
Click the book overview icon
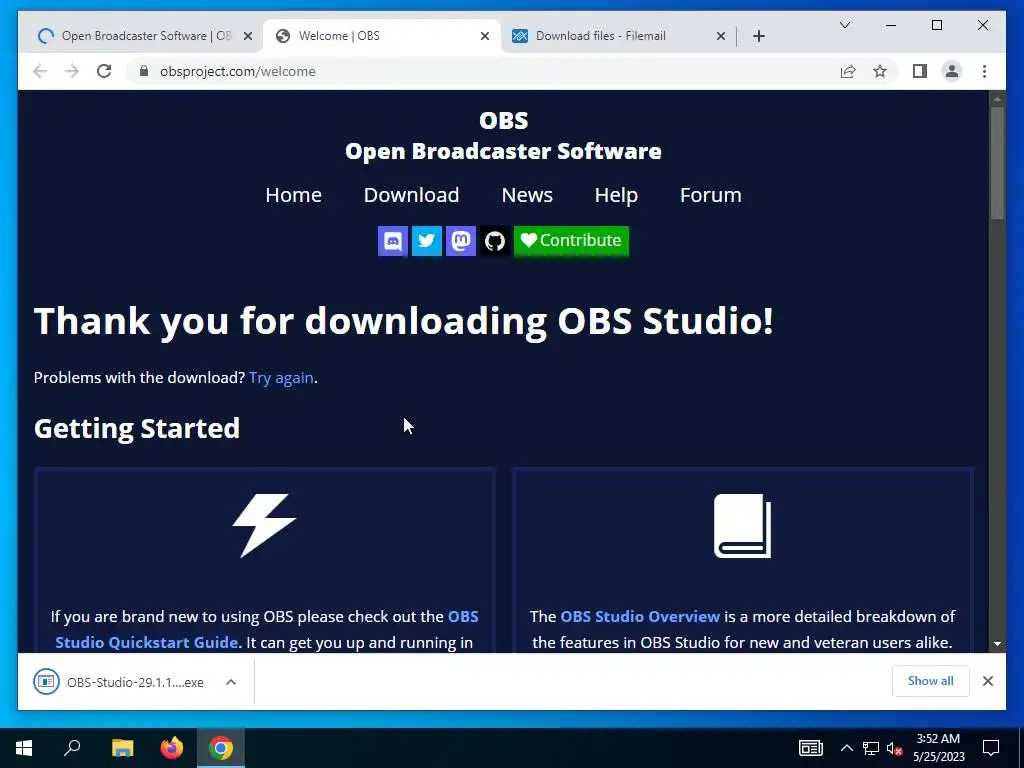pos(743,526)
